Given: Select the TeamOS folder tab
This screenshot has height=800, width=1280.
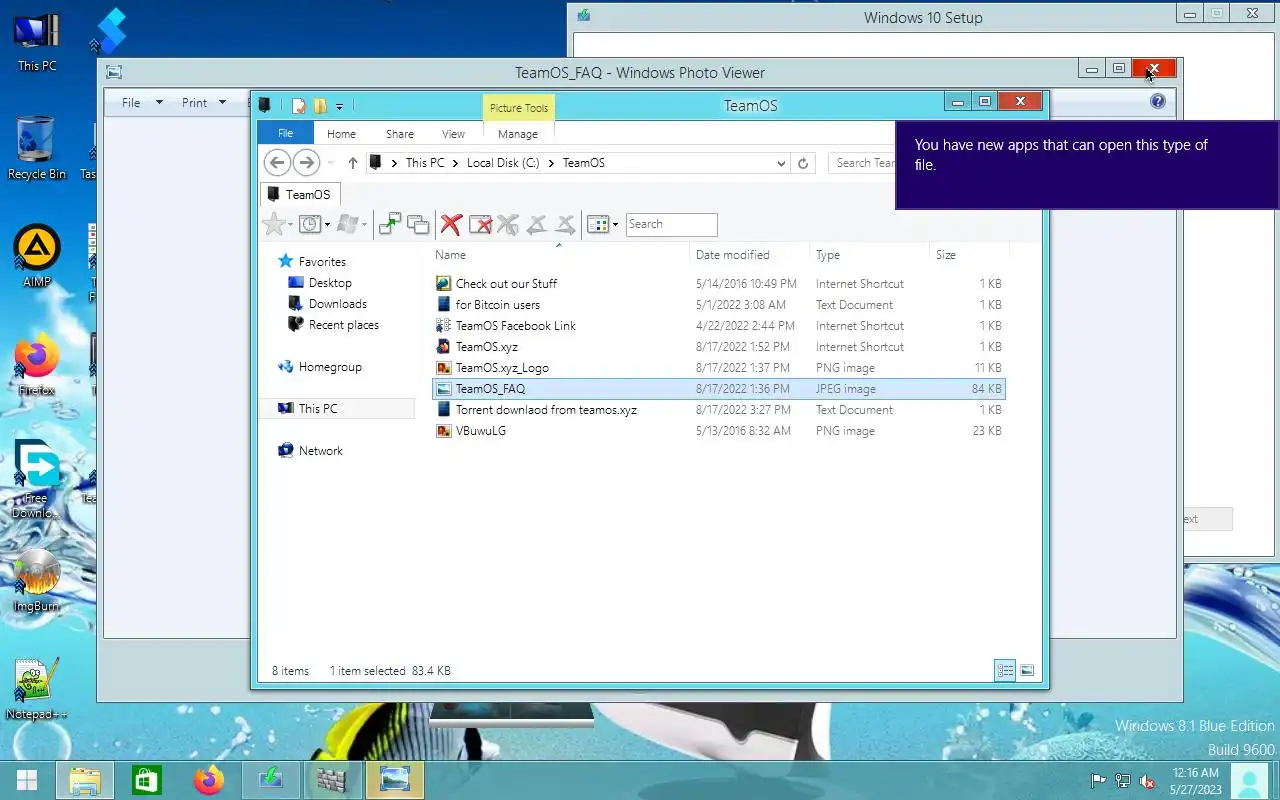Looking at the screenshot, I should 300,194.
